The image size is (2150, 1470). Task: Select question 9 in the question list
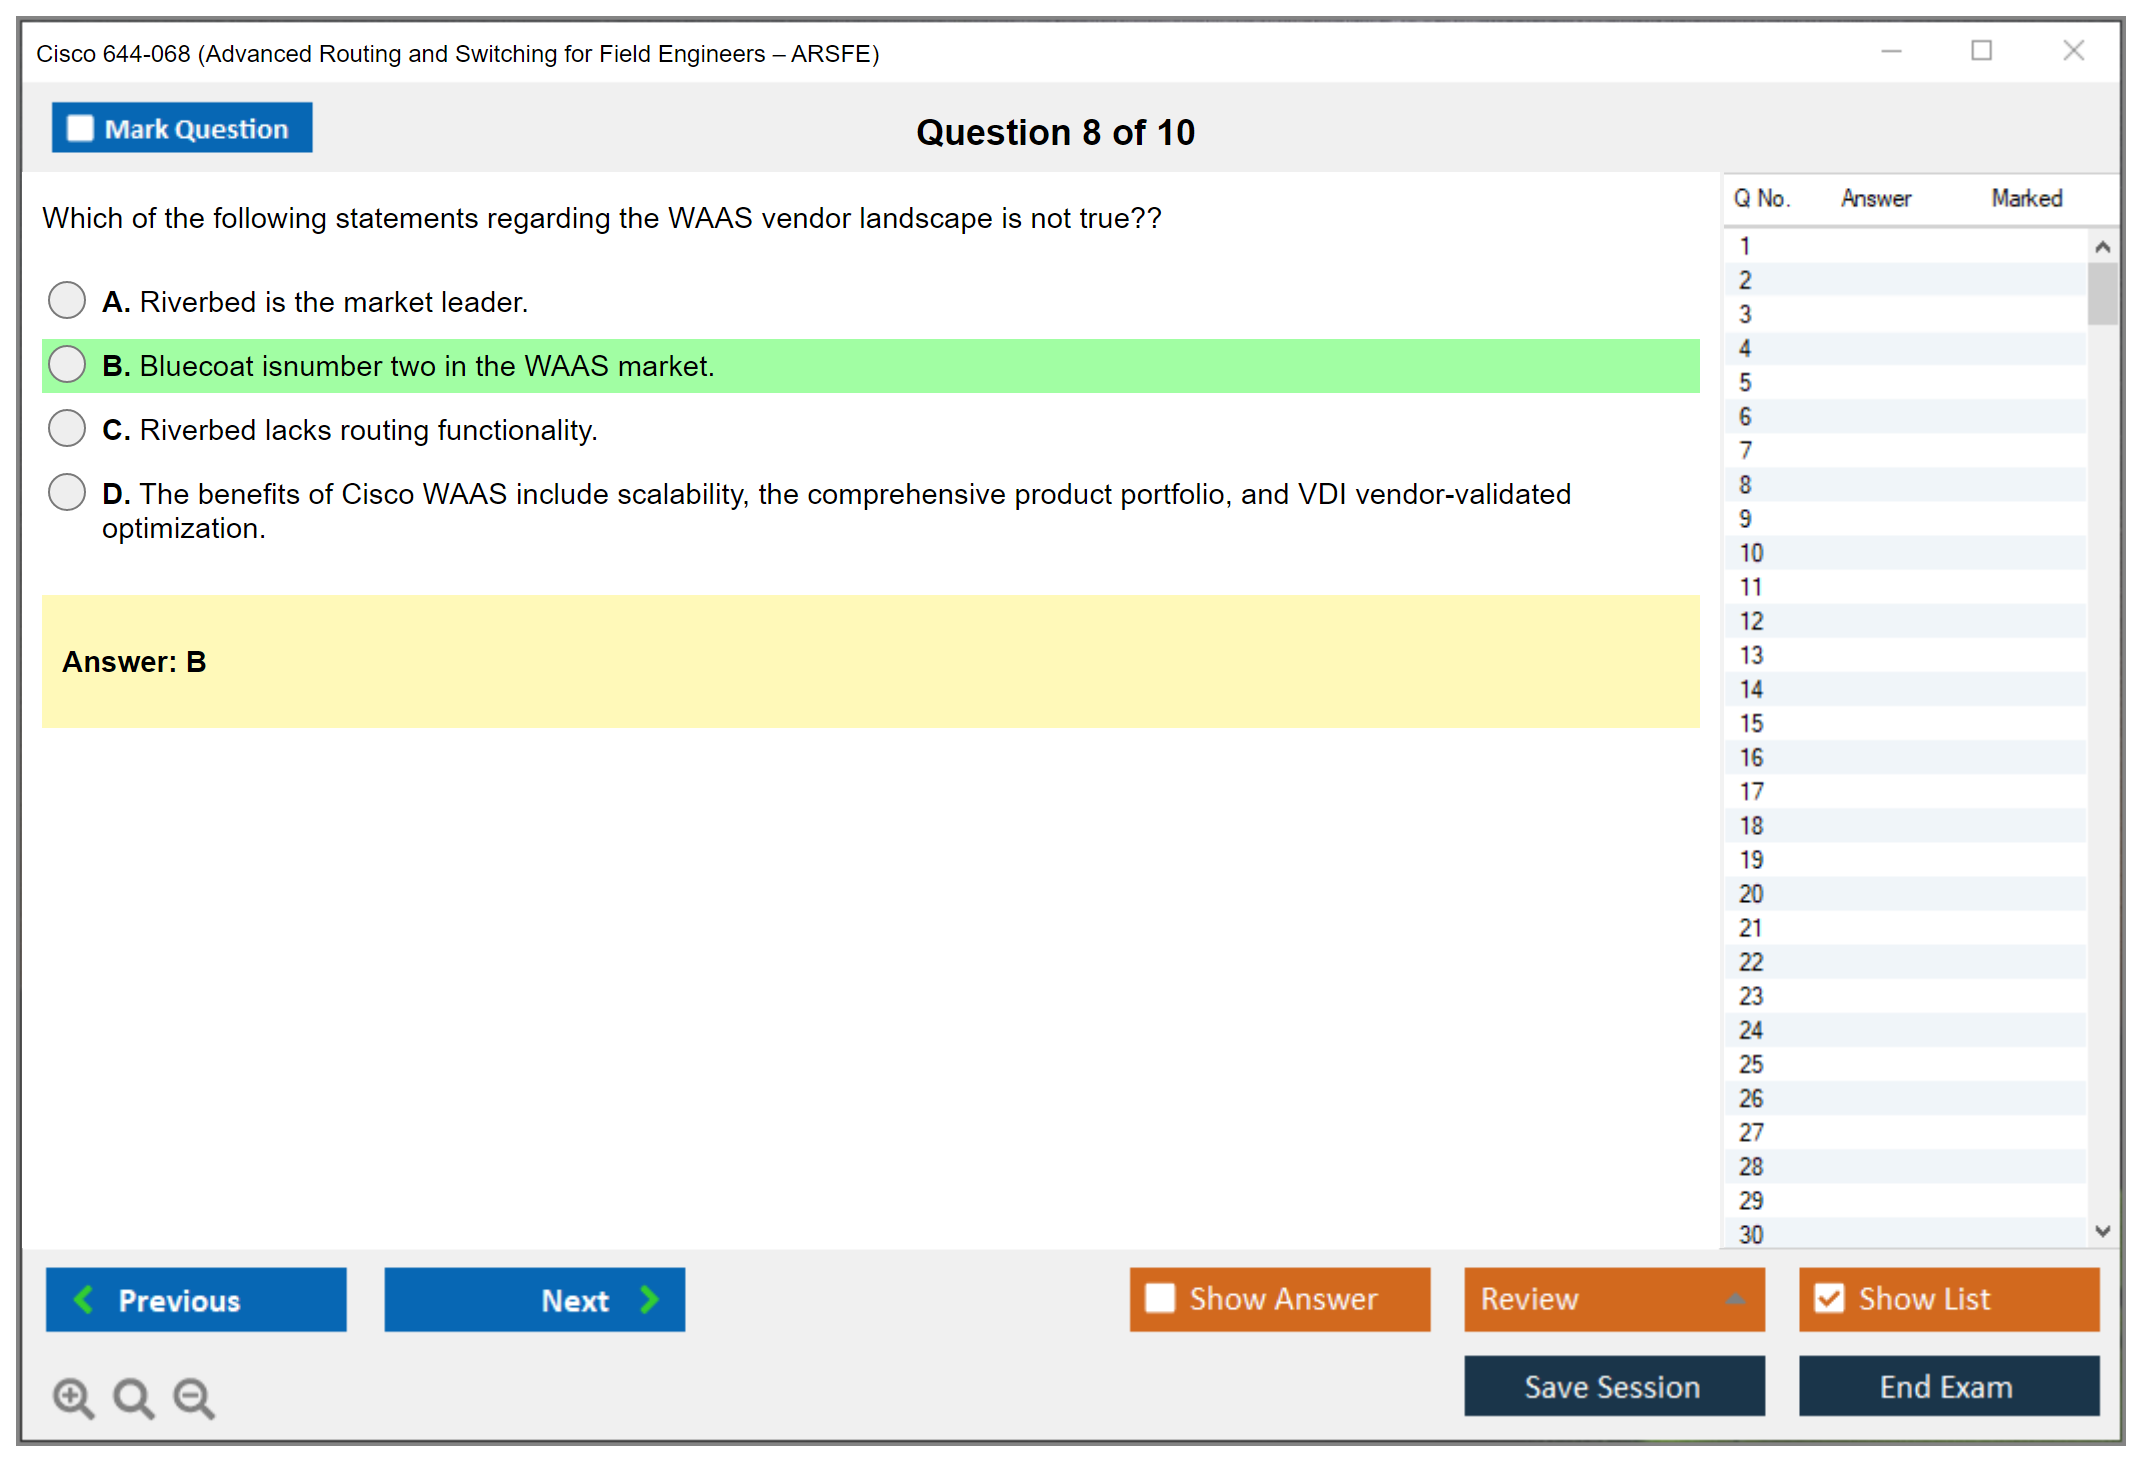tap(1745, 518)
